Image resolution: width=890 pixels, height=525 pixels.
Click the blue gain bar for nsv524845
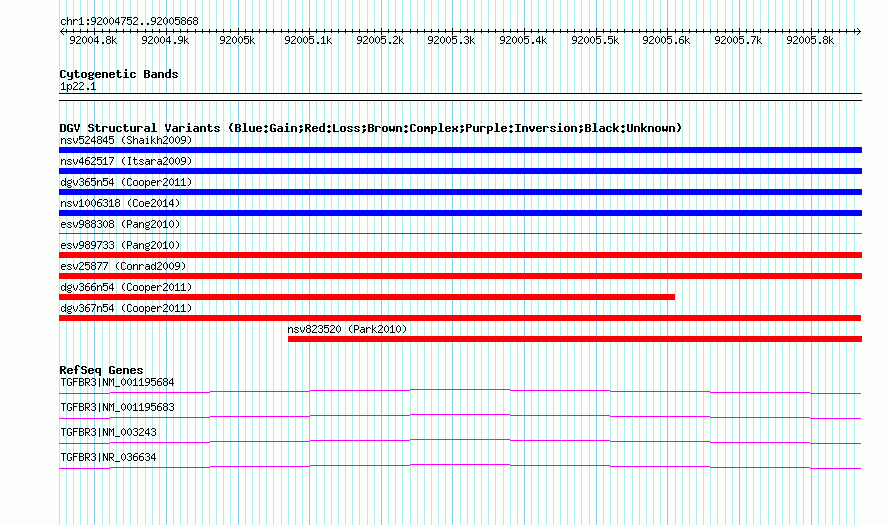[460, 150]
